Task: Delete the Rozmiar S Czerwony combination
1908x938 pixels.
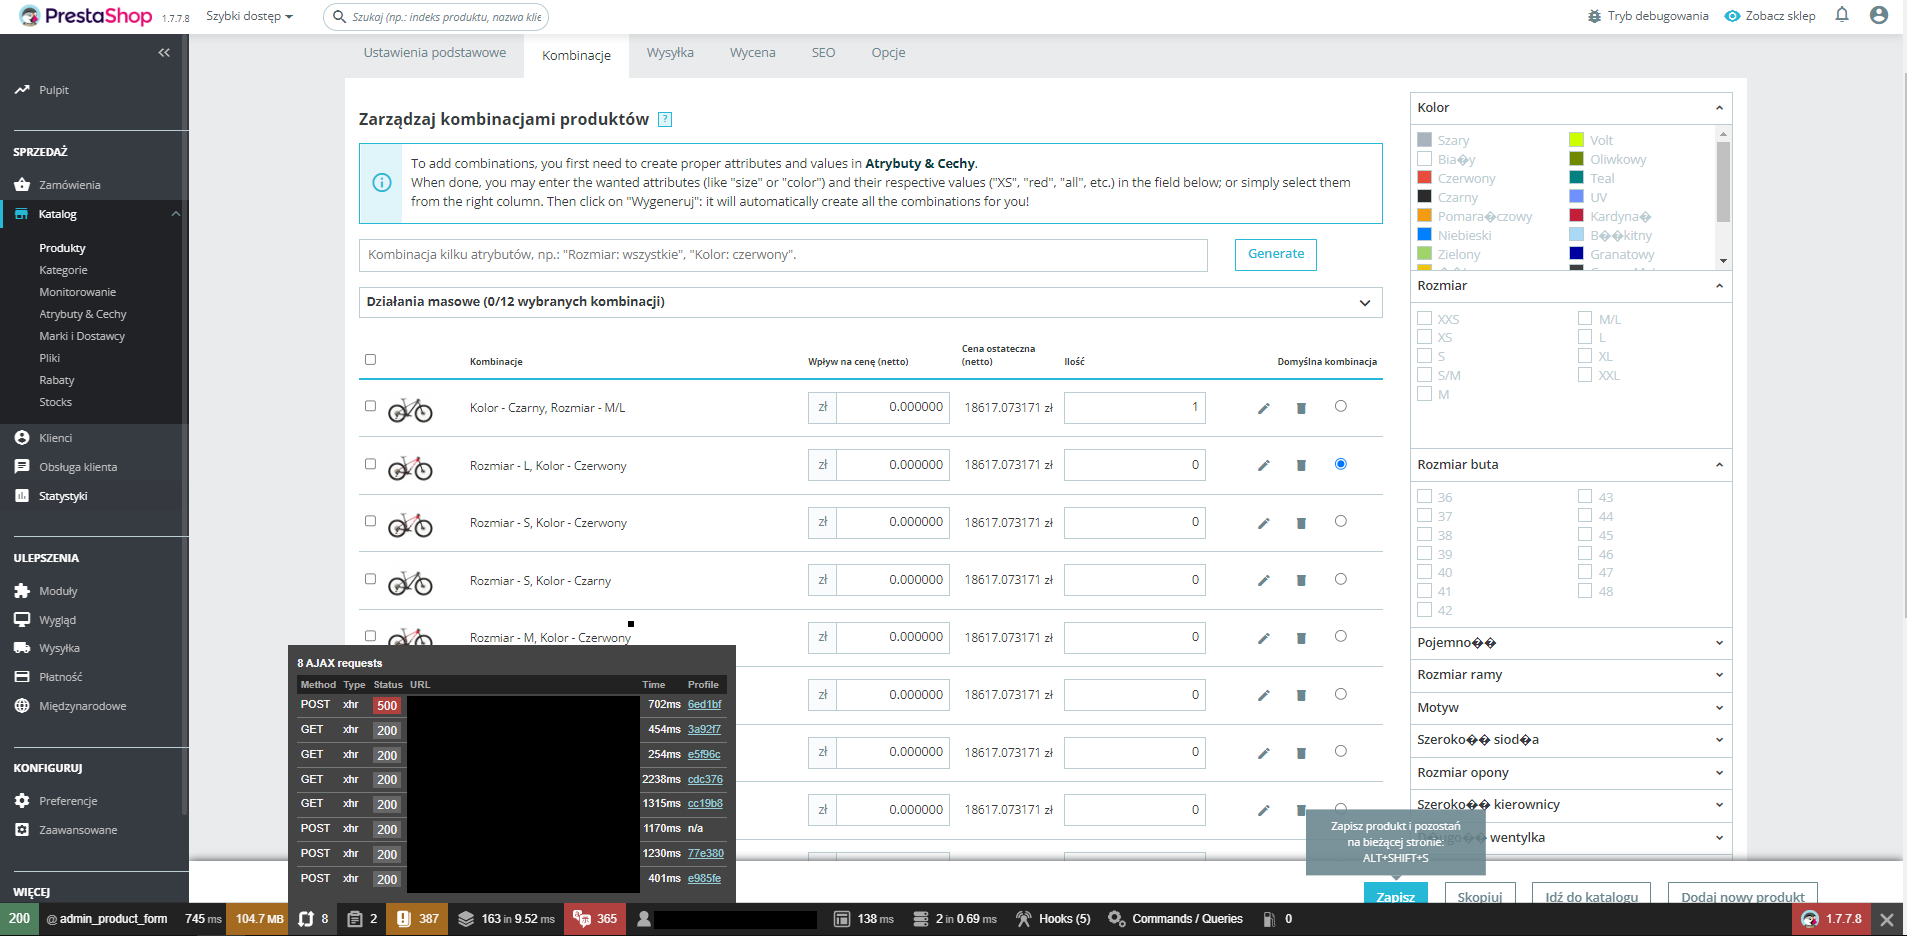Action: (1301, 523)
